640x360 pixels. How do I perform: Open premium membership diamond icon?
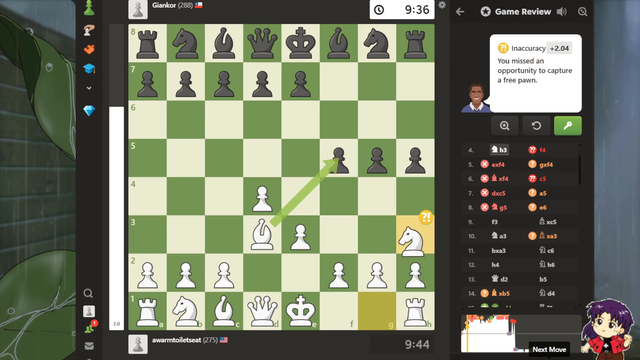click(89, 111)
